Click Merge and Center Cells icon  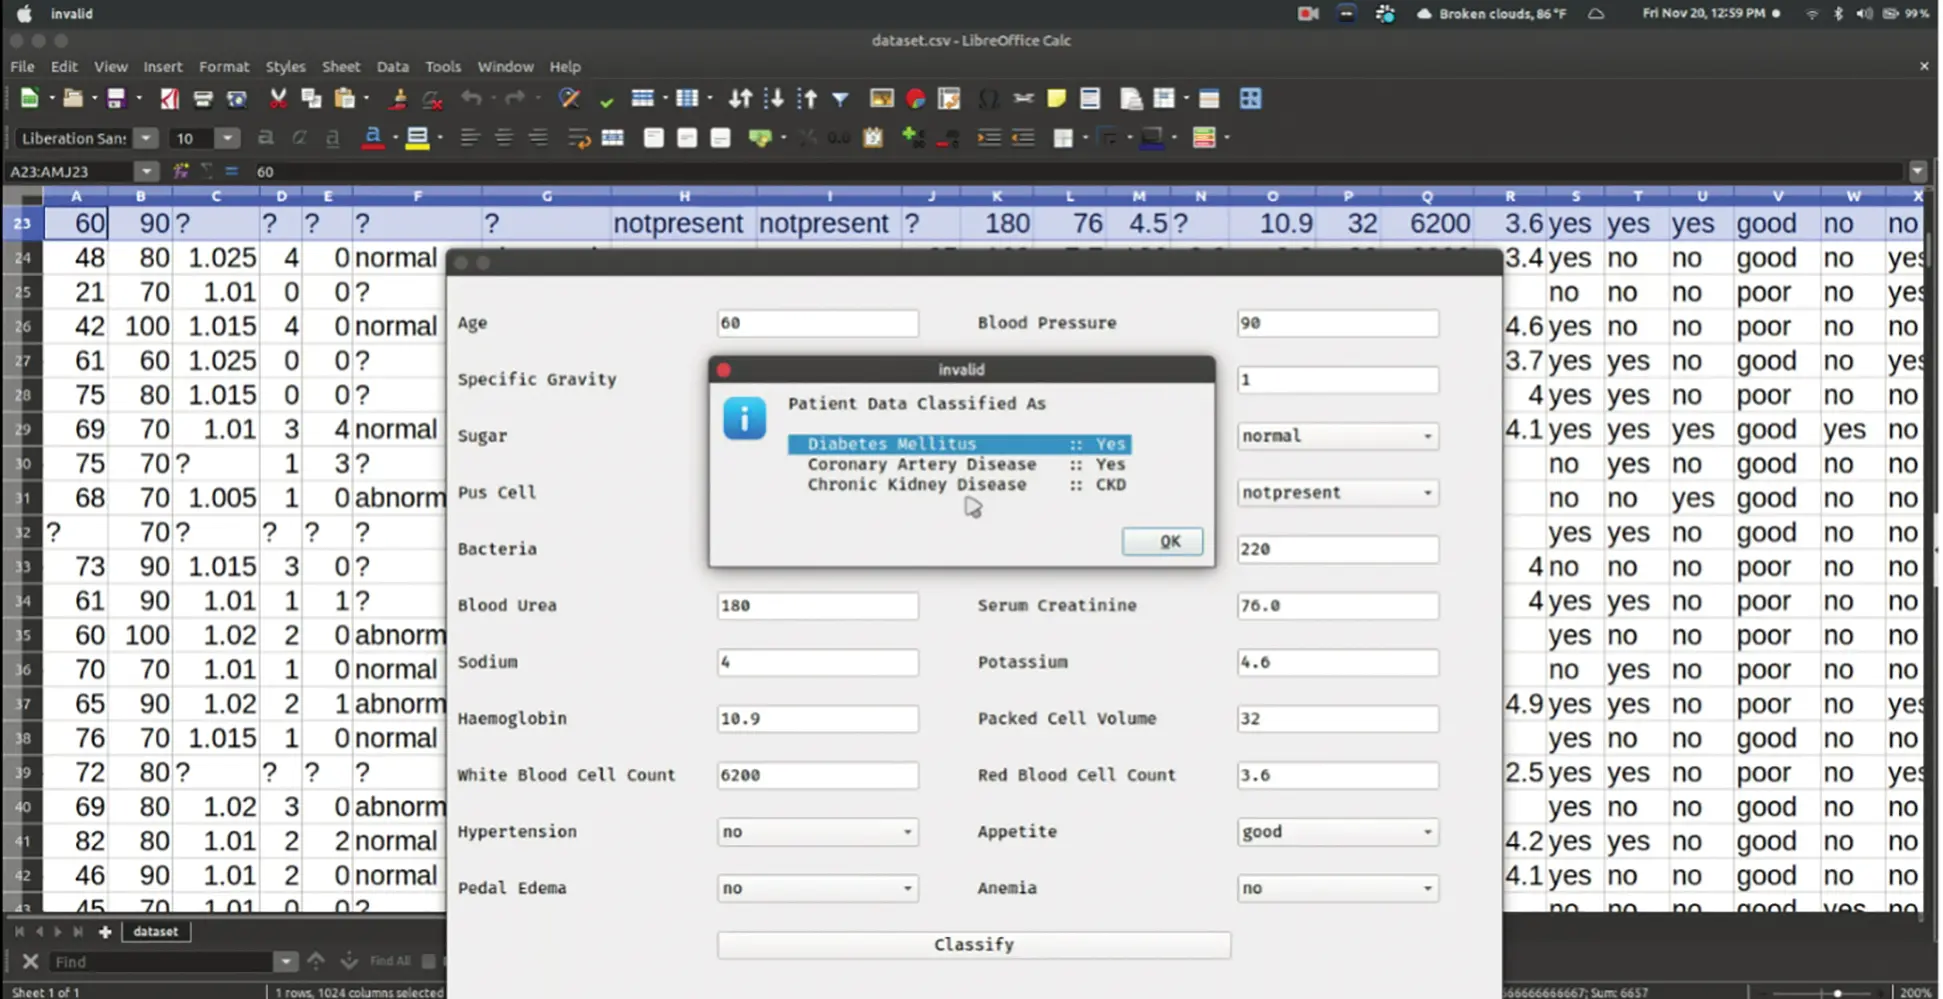[613, 138]
